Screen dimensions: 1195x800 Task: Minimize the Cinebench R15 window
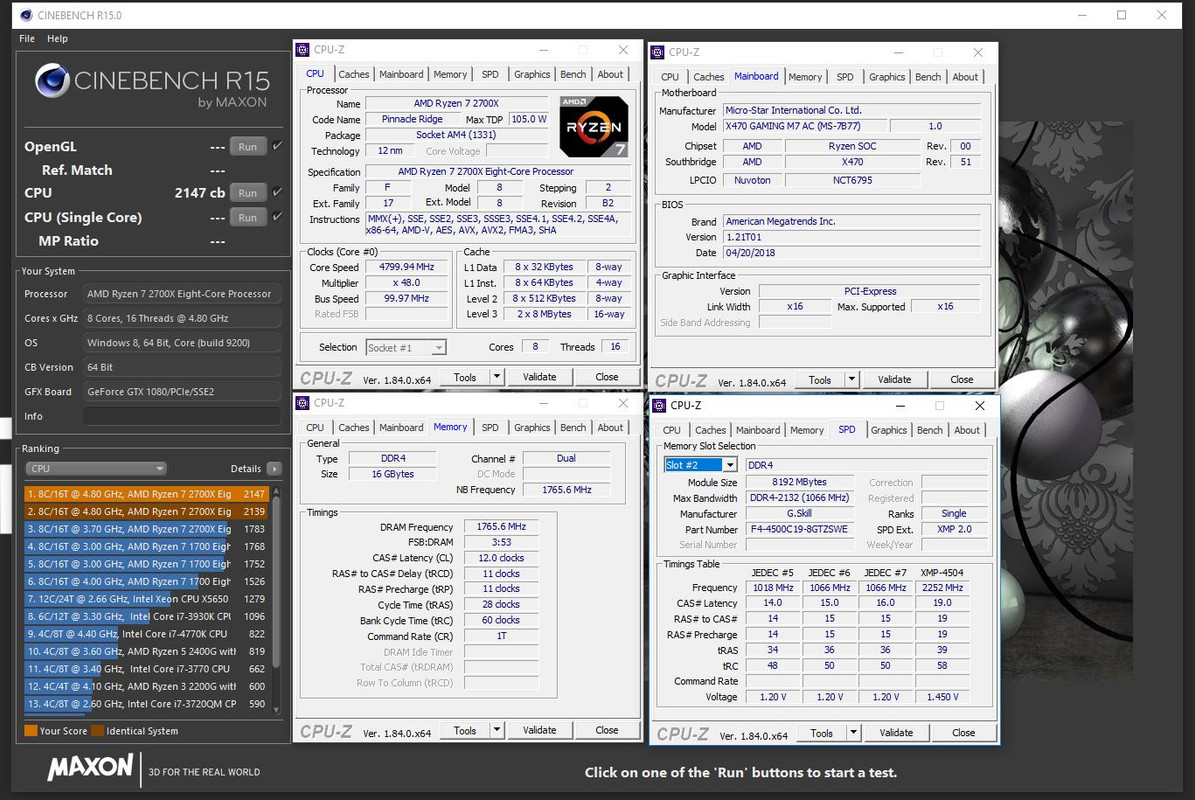(x=1082, y=15)
